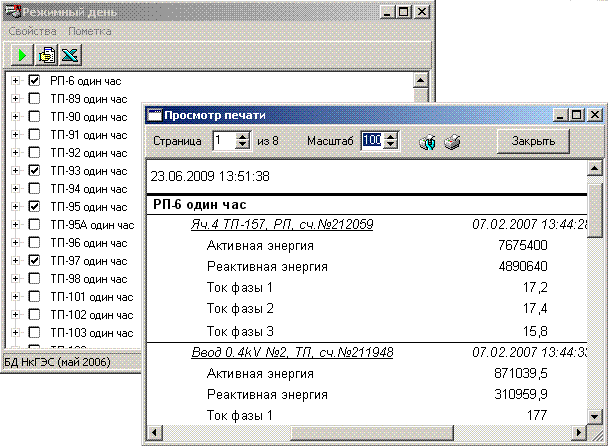The width and height of the screenshot is (608, 446).
Task: Check the ТП-90 один час checkbox
Action: pos(34,116)
